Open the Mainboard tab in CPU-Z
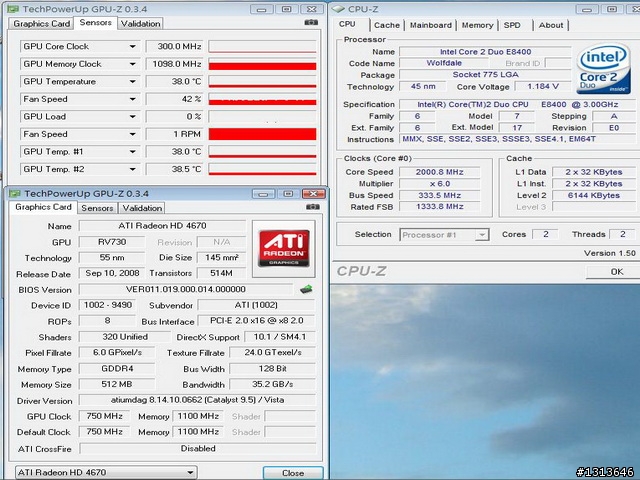Screen dimensions: 640x480 coord(431,25)
